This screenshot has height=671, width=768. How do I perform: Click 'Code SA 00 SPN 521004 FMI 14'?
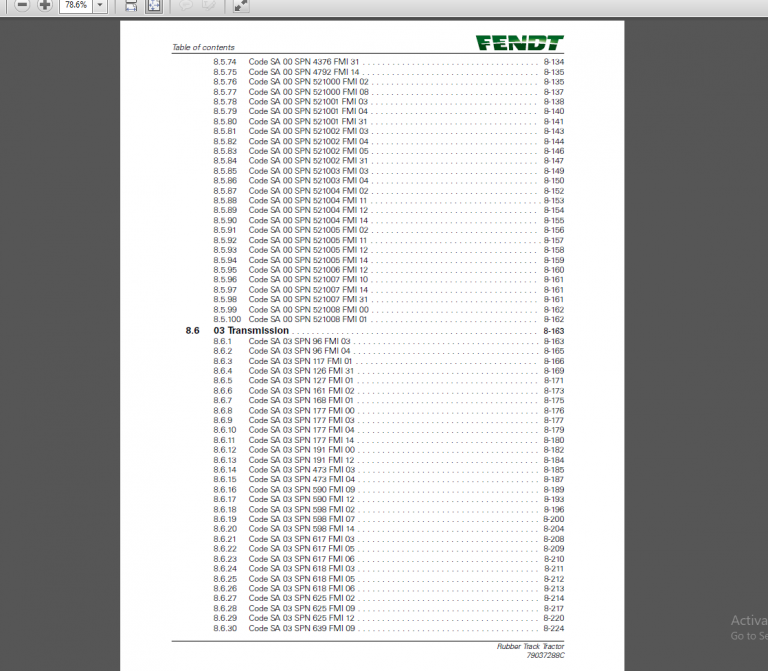pos(308,220)
